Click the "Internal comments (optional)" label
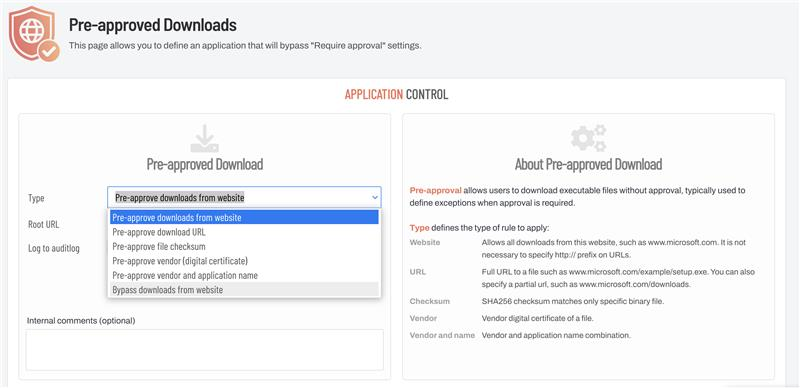This screenshot has height=388, width=800. [x=81, y=321]
